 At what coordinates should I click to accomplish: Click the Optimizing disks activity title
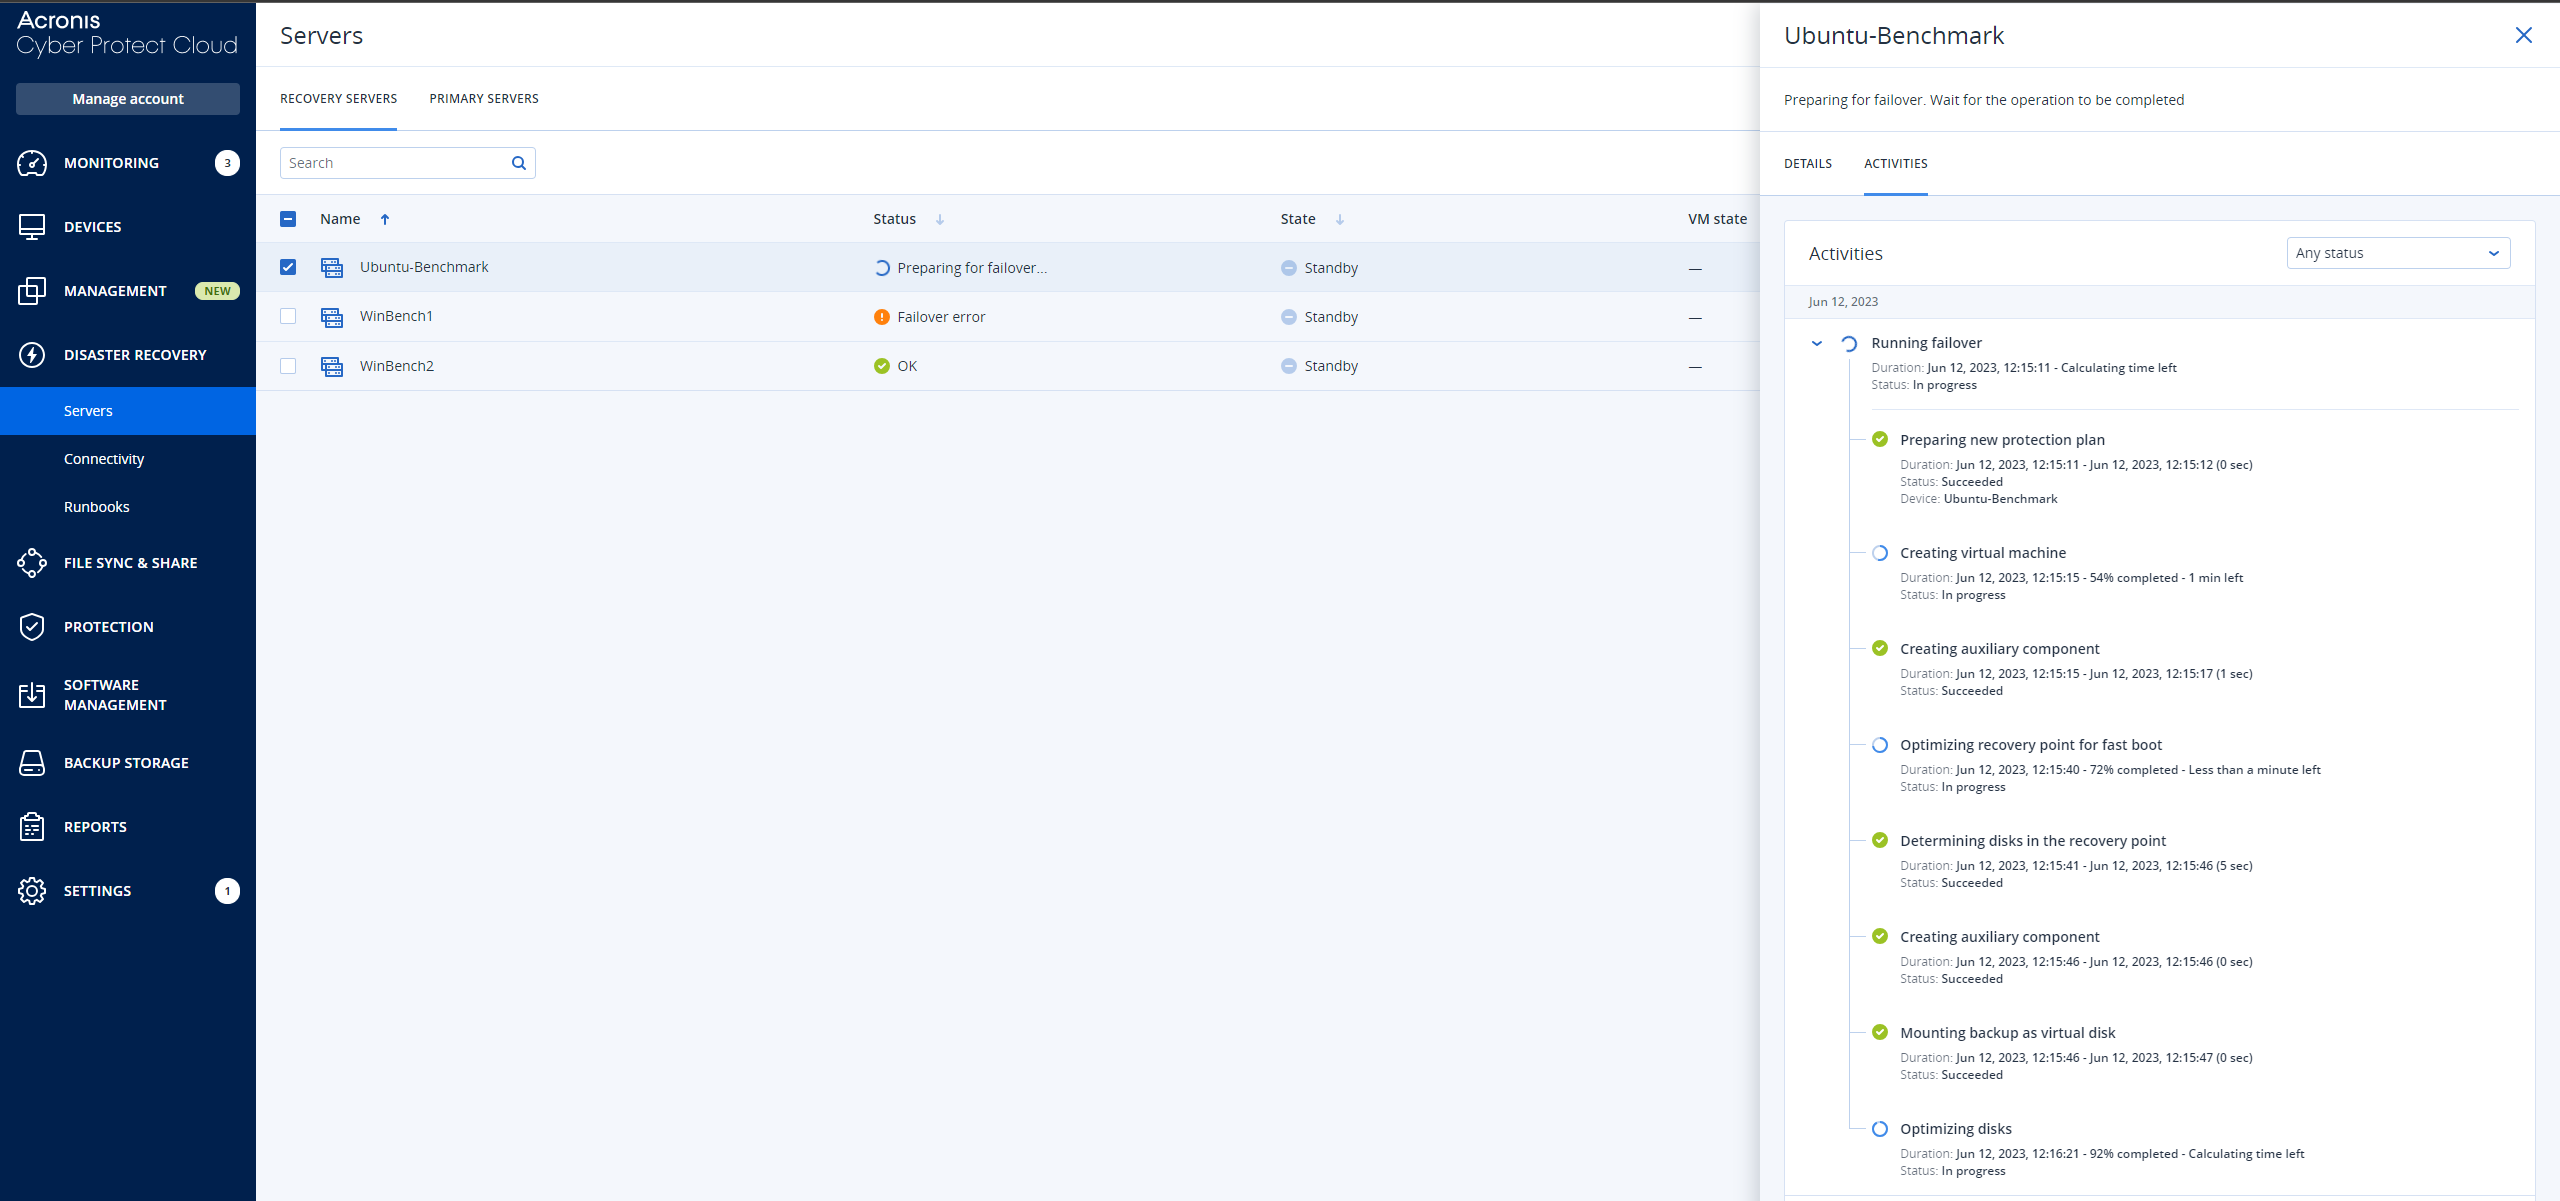(1956, 1129)
